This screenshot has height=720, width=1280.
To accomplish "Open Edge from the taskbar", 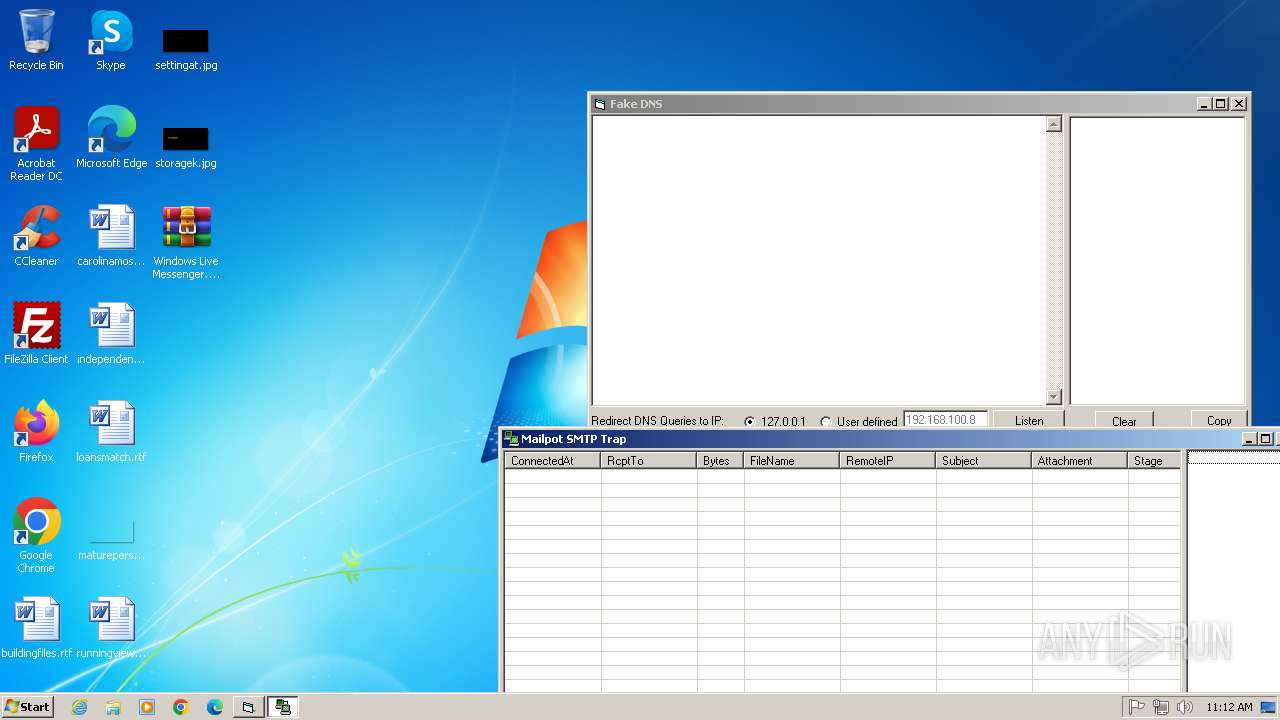I will [215, 707].
